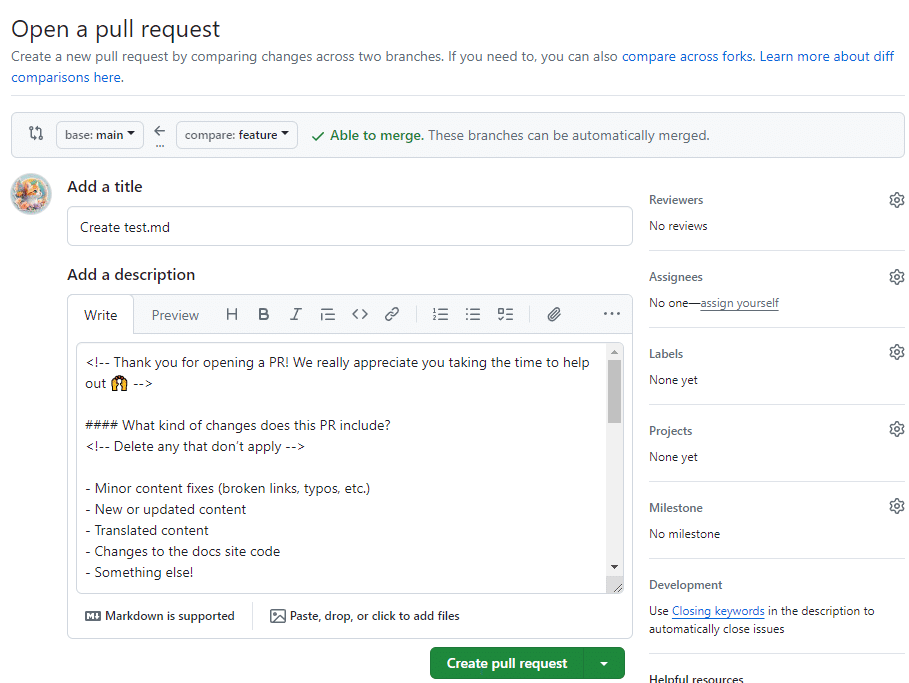Open more formatting options ellipsis
The image size is (909, 683).
[612, 314]
